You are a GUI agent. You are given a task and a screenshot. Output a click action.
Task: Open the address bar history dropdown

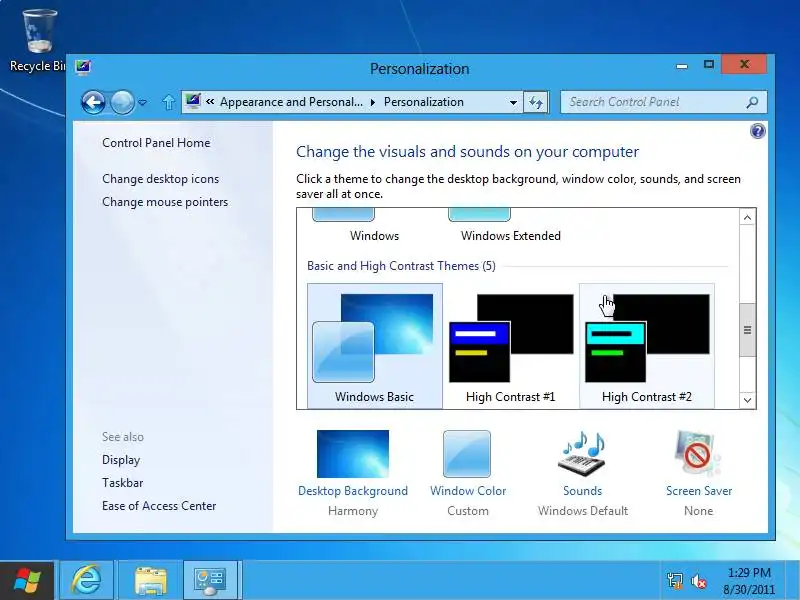coord(513,102)
